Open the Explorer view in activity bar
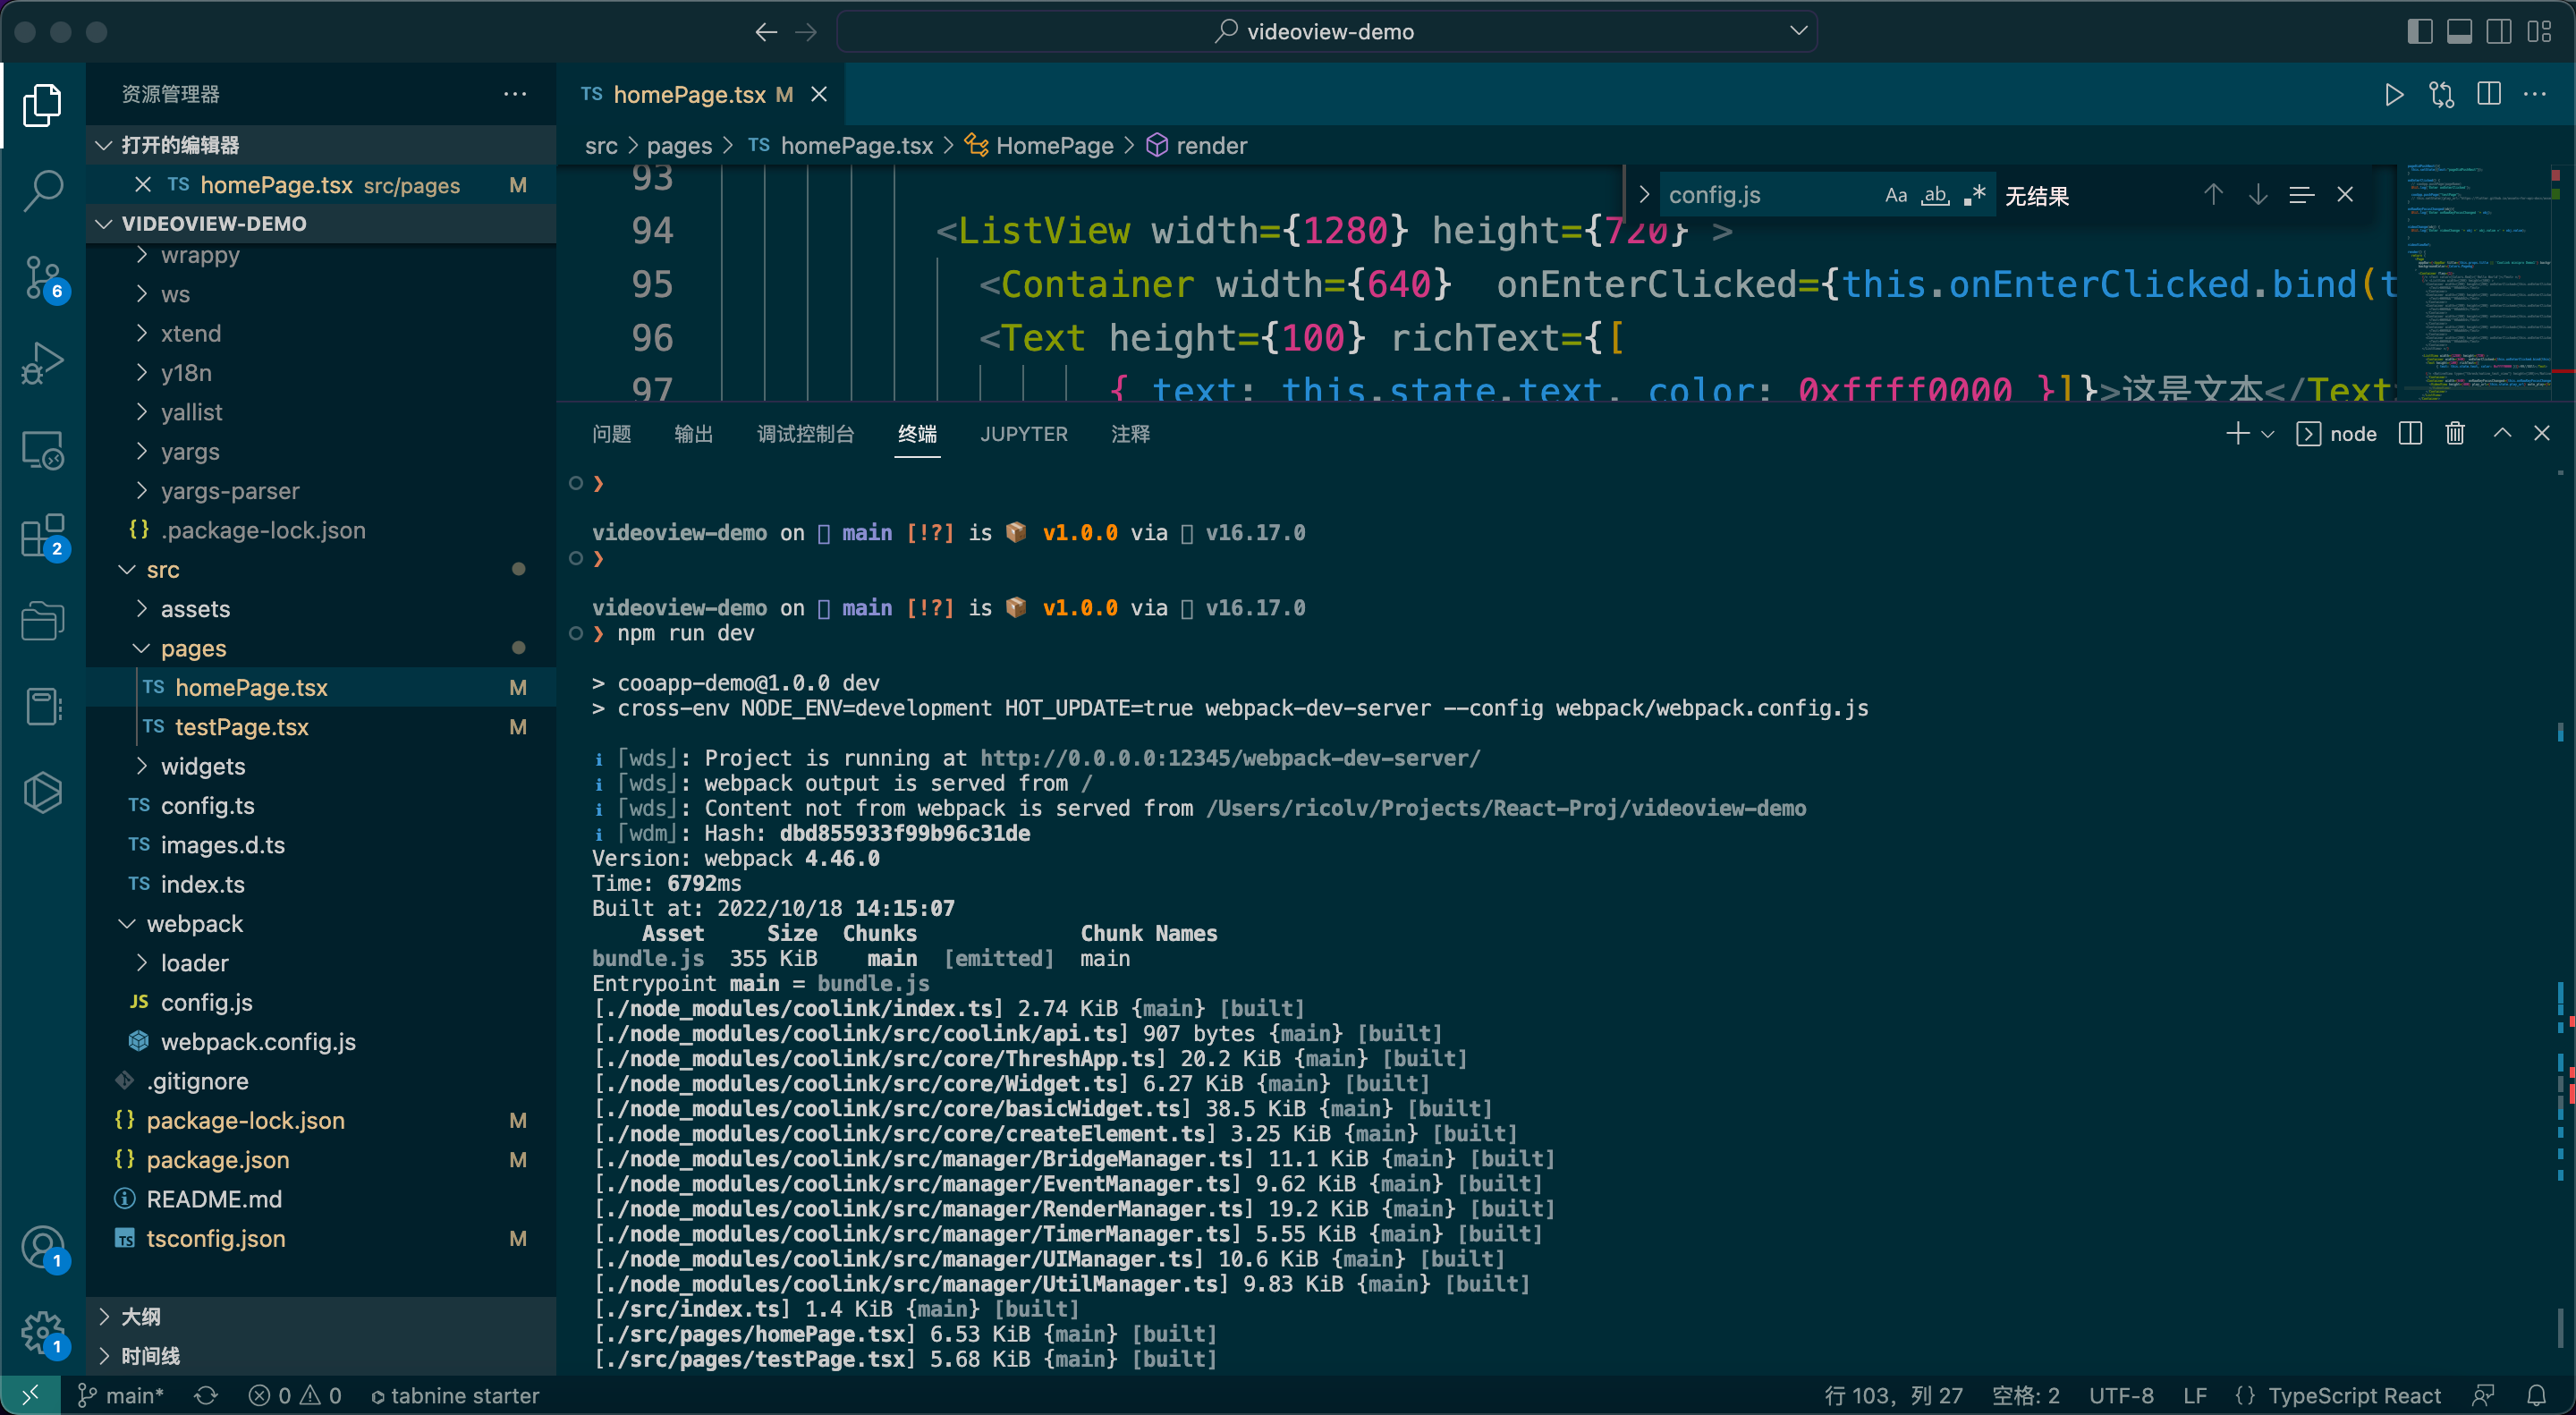The height and width of the screenshot is (1415, 2576). click(43, 104)
